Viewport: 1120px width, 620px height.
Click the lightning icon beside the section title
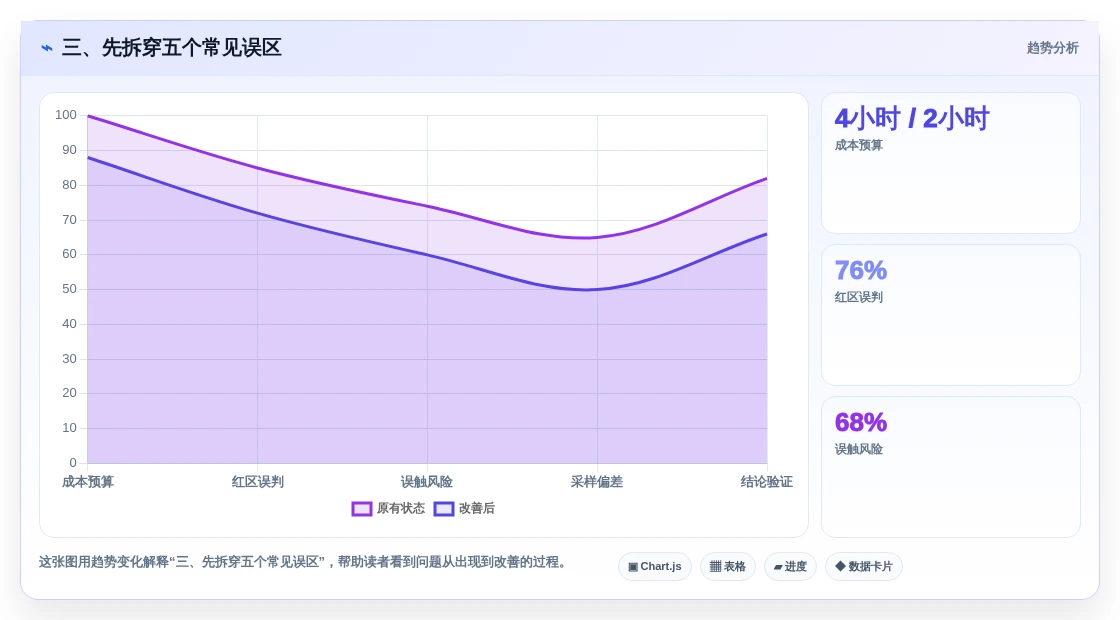pyautogui.click(x=47, y=48)
